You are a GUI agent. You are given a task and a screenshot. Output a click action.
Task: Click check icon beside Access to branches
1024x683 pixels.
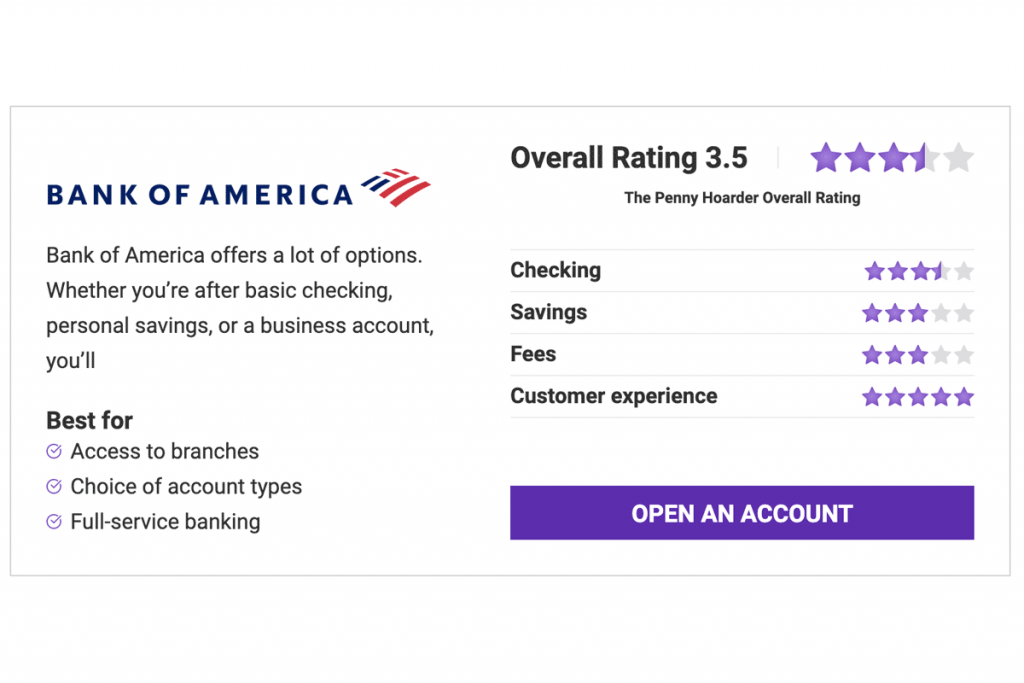55,452
